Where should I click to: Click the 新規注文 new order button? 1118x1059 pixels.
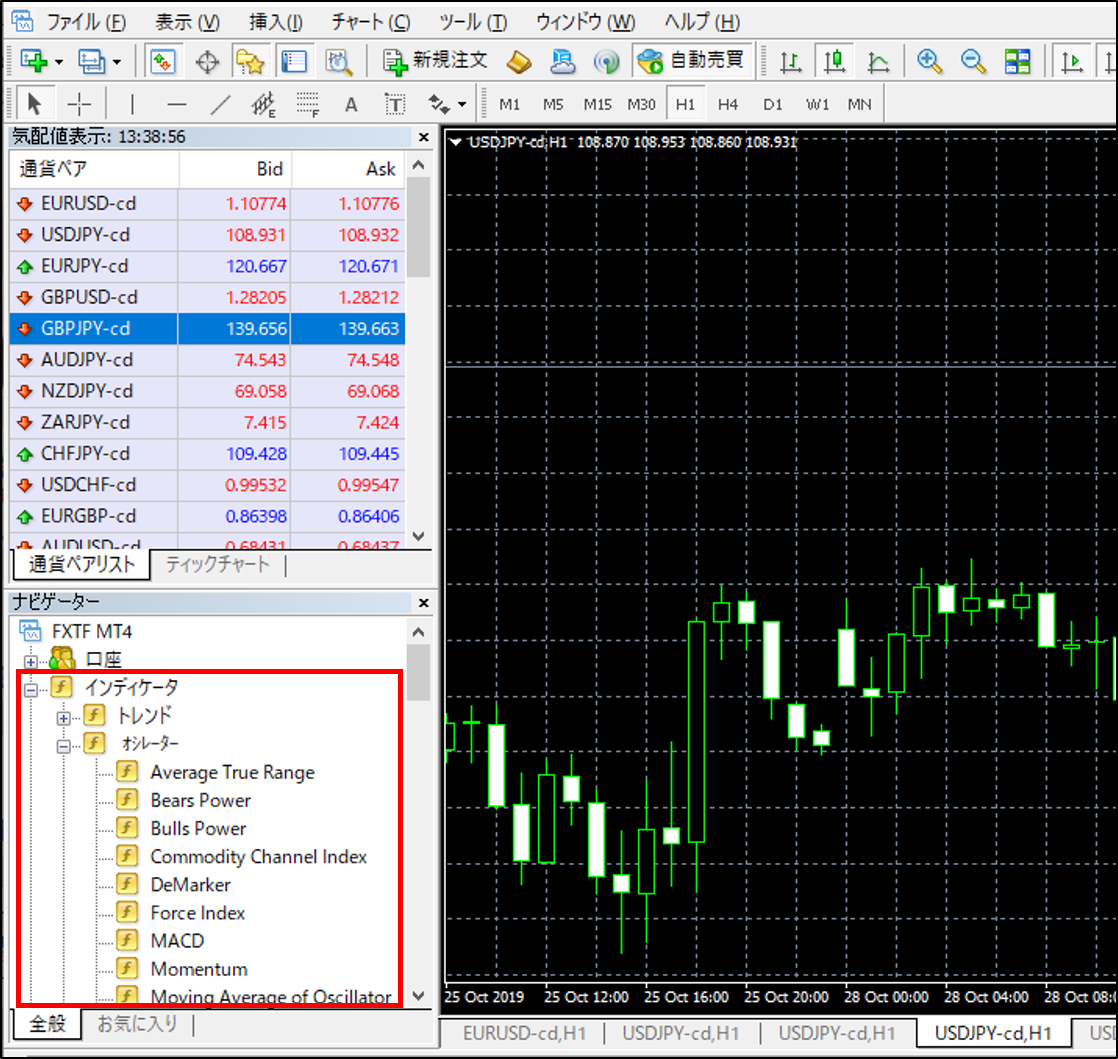point(435,61)
